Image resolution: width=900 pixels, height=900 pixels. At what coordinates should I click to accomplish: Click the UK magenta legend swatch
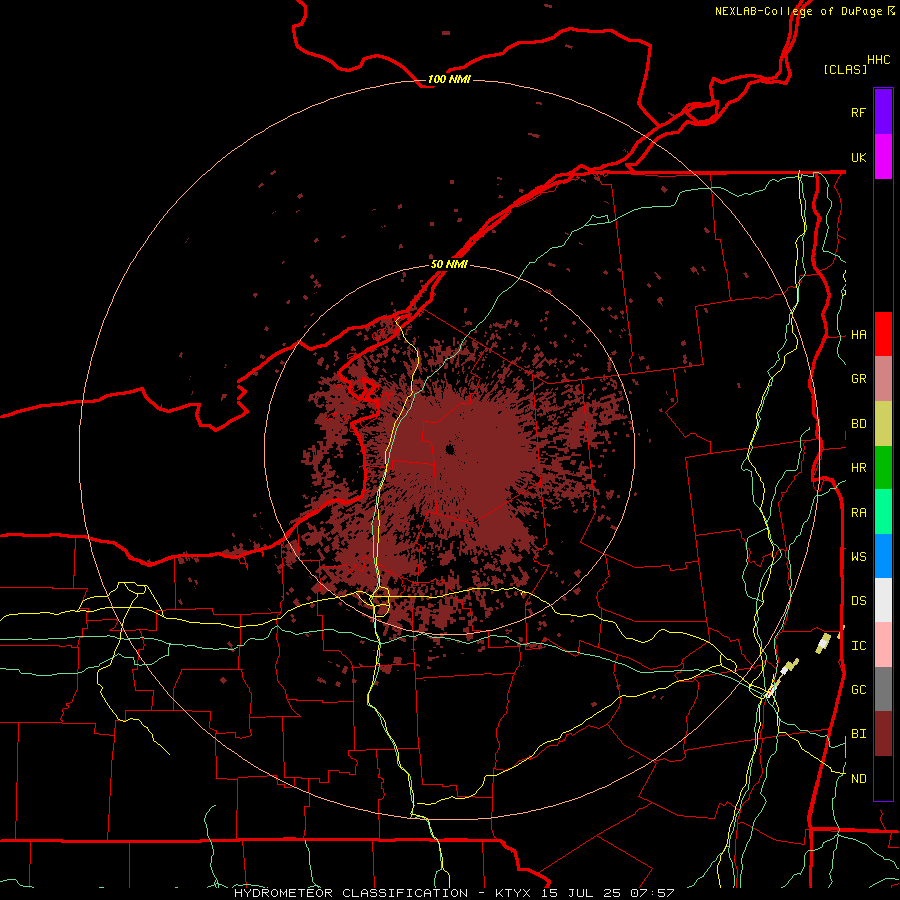point(883,157)
